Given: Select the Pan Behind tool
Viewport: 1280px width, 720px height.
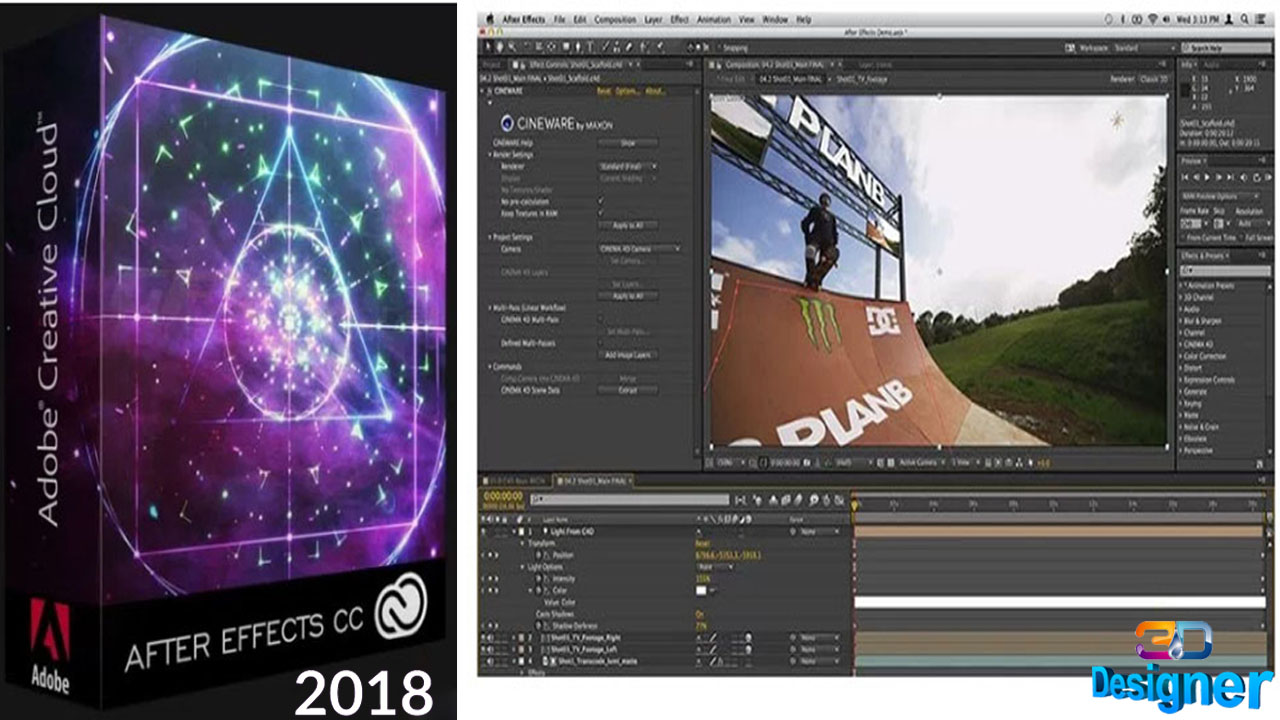Looking at the screenshot, I should (551, 47).
